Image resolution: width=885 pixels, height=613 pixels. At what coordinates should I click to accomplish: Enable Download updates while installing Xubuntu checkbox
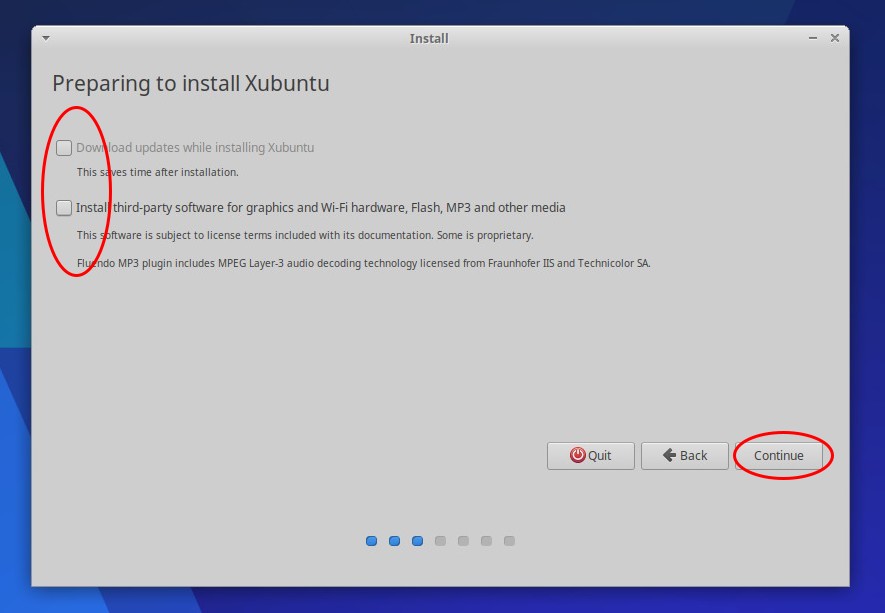pos(64,148)
